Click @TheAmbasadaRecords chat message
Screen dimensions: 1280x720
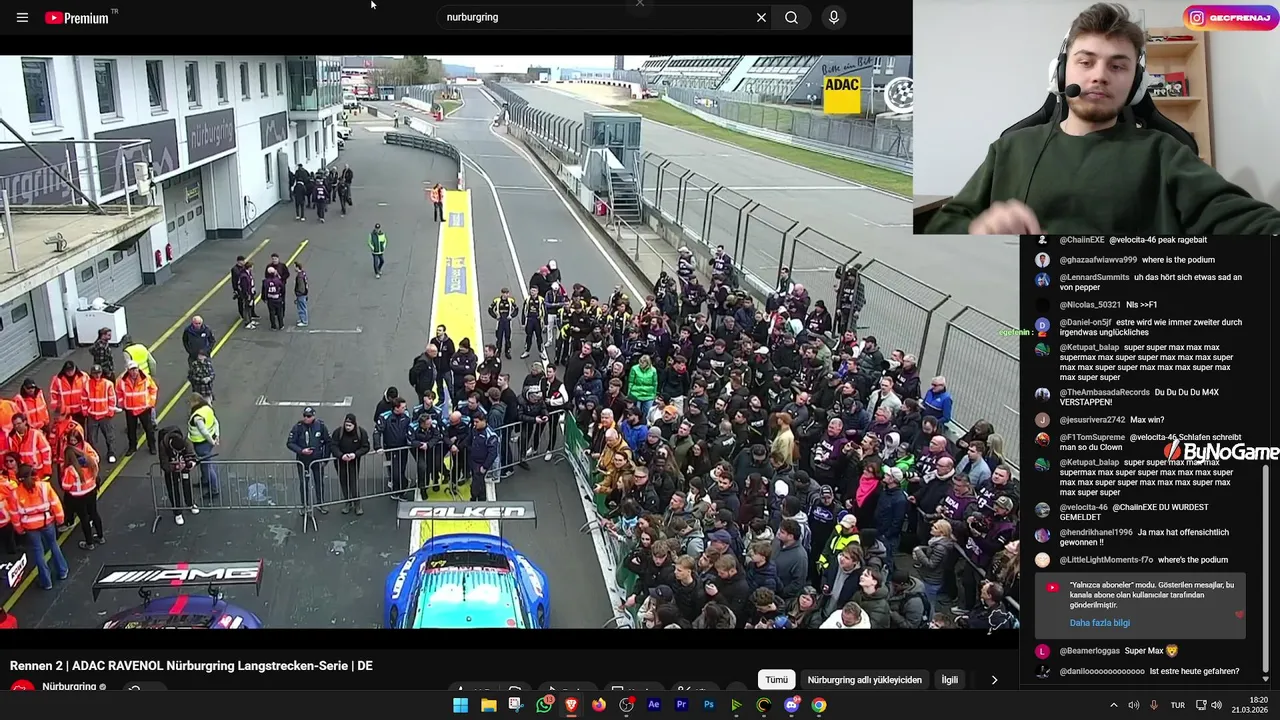tap(1140, 397)
